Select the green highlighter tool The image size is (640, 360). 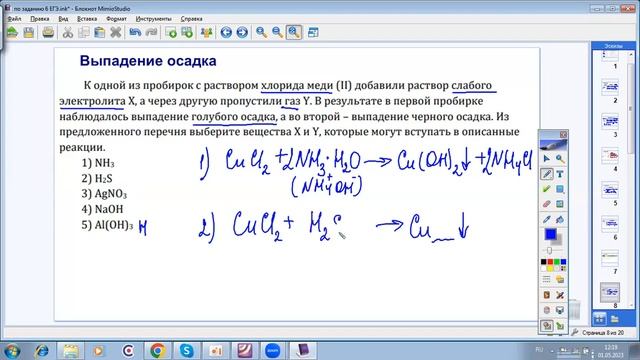coord(547,189)
